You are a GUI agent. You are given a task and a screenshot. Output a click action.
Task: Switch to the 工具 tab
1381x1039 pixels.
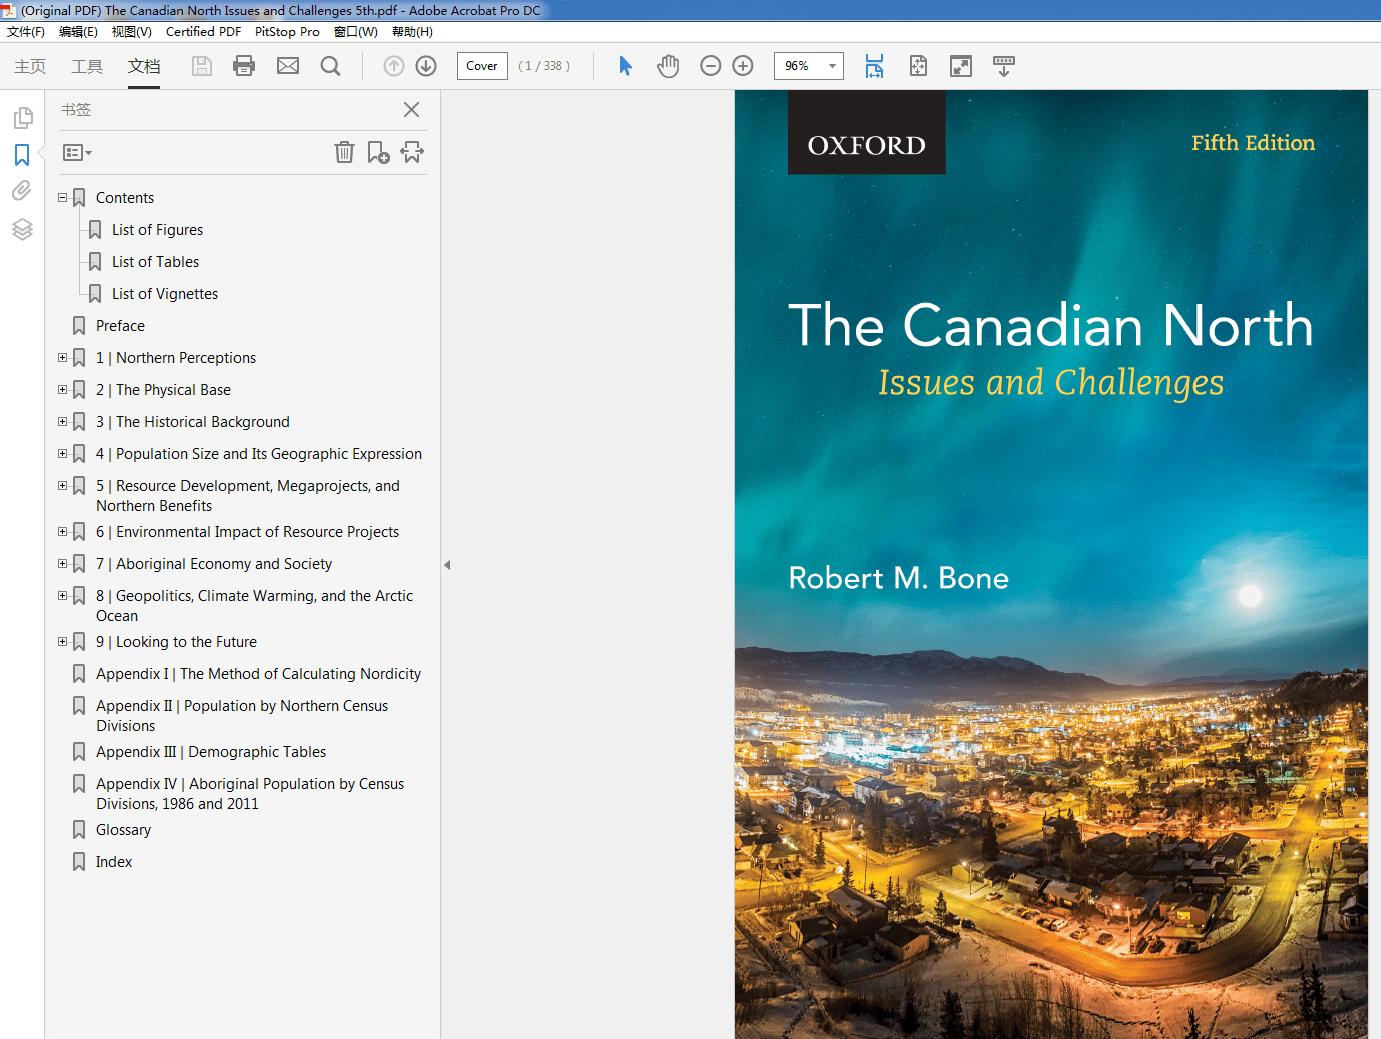(x=87, y=66)
